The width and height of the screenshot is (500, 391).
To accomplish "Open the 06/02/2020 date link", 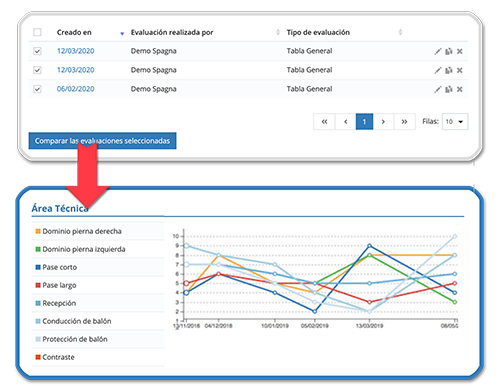I will pos(76,89).
